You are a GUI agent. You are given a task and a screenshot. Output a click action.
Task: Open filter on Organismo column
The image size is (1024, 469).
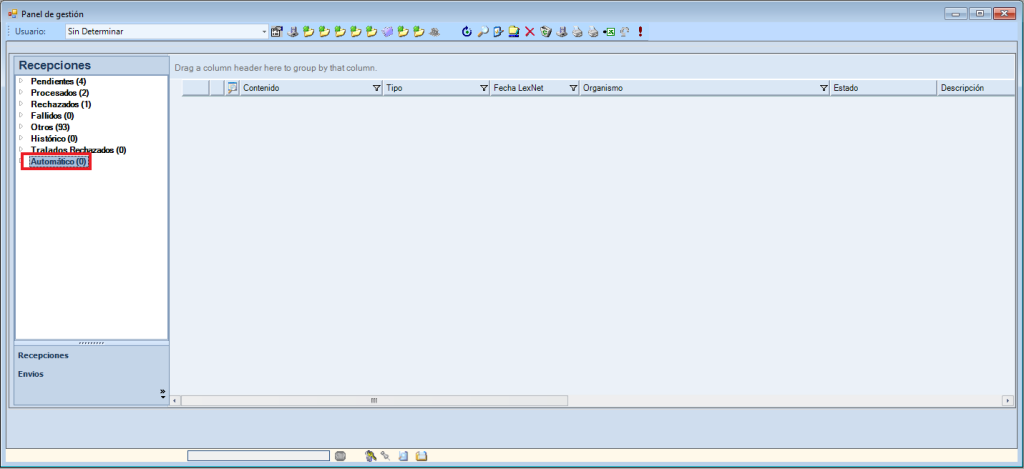pyautogui.click(x=823, y=88)
